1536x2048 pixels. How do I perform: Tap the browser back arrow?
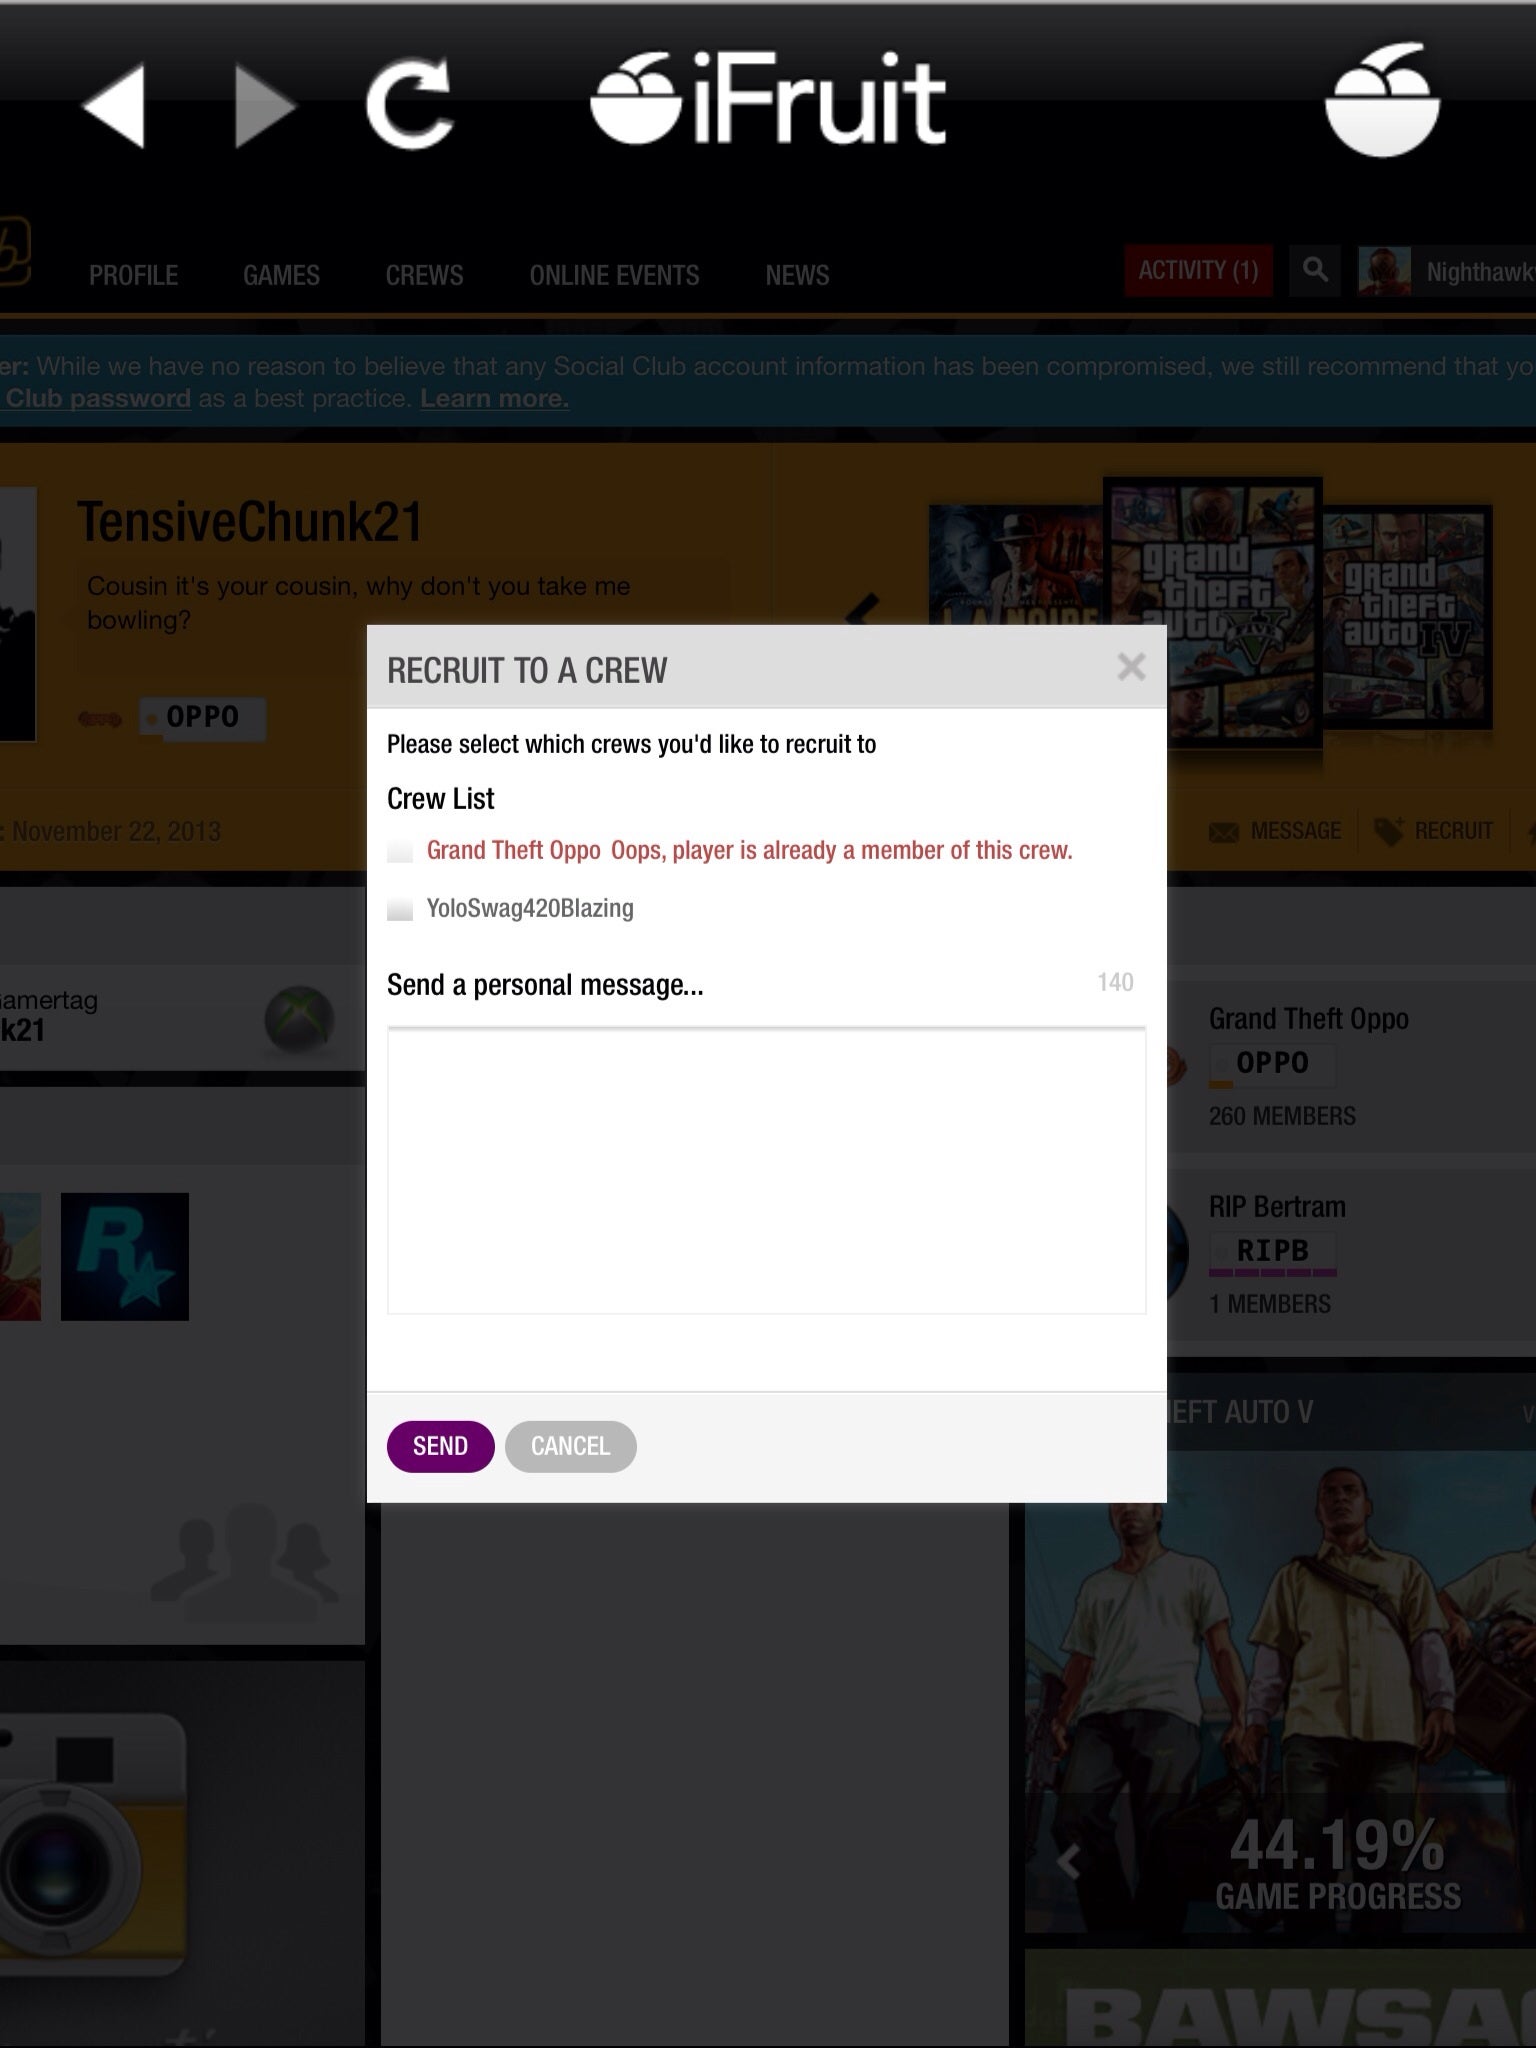[x=113, y=105]
